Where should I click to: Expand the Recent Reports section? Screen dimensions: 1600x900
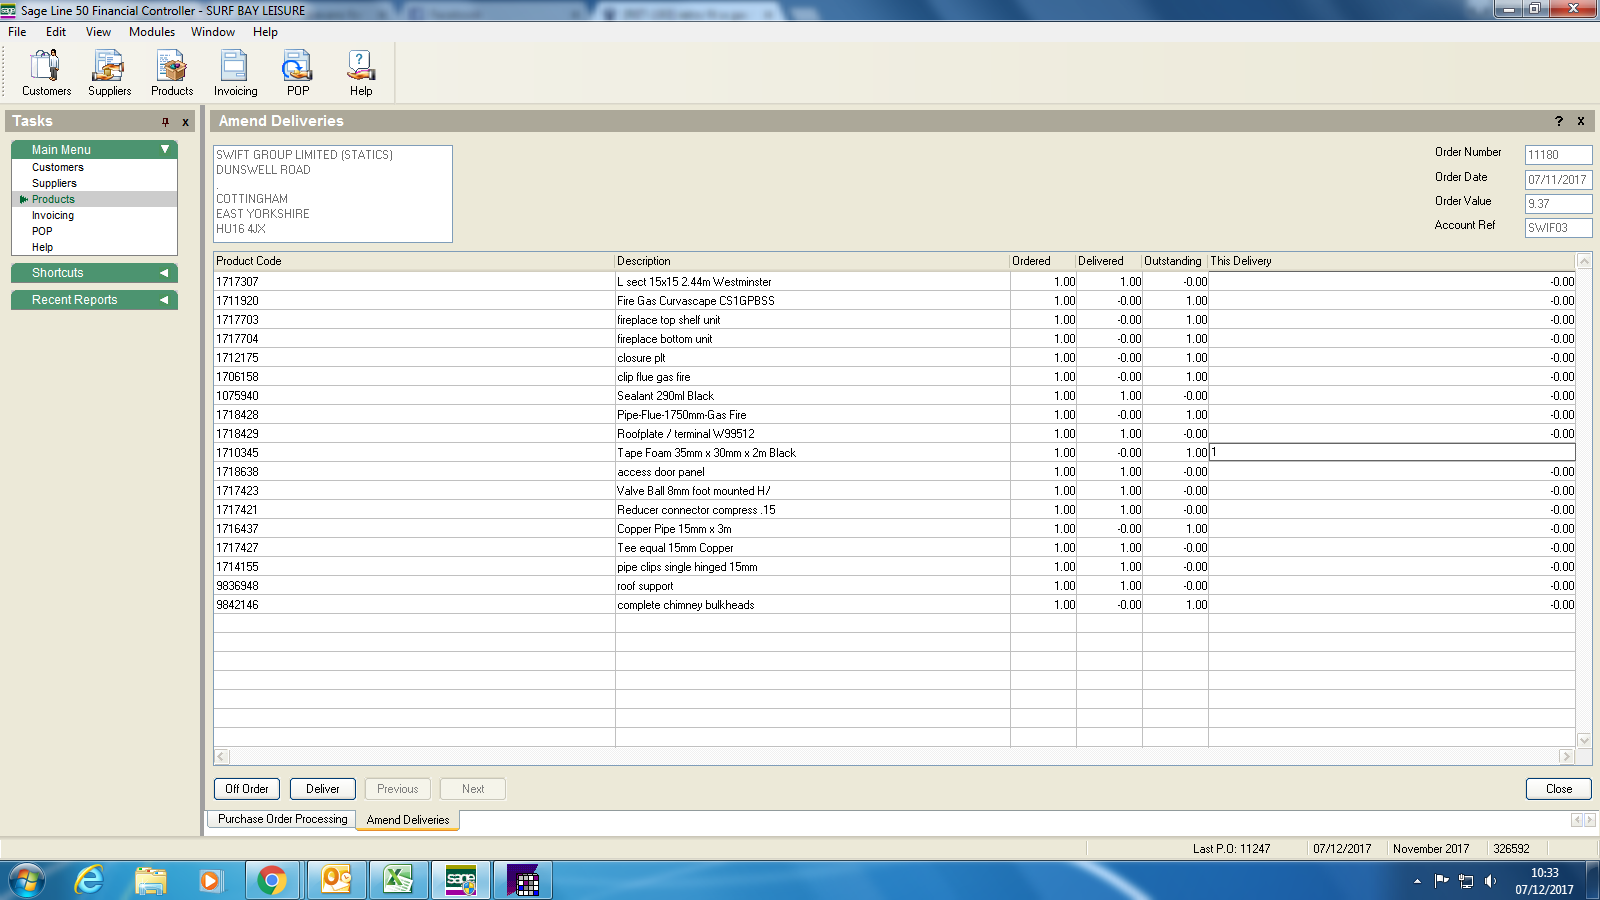164,300
